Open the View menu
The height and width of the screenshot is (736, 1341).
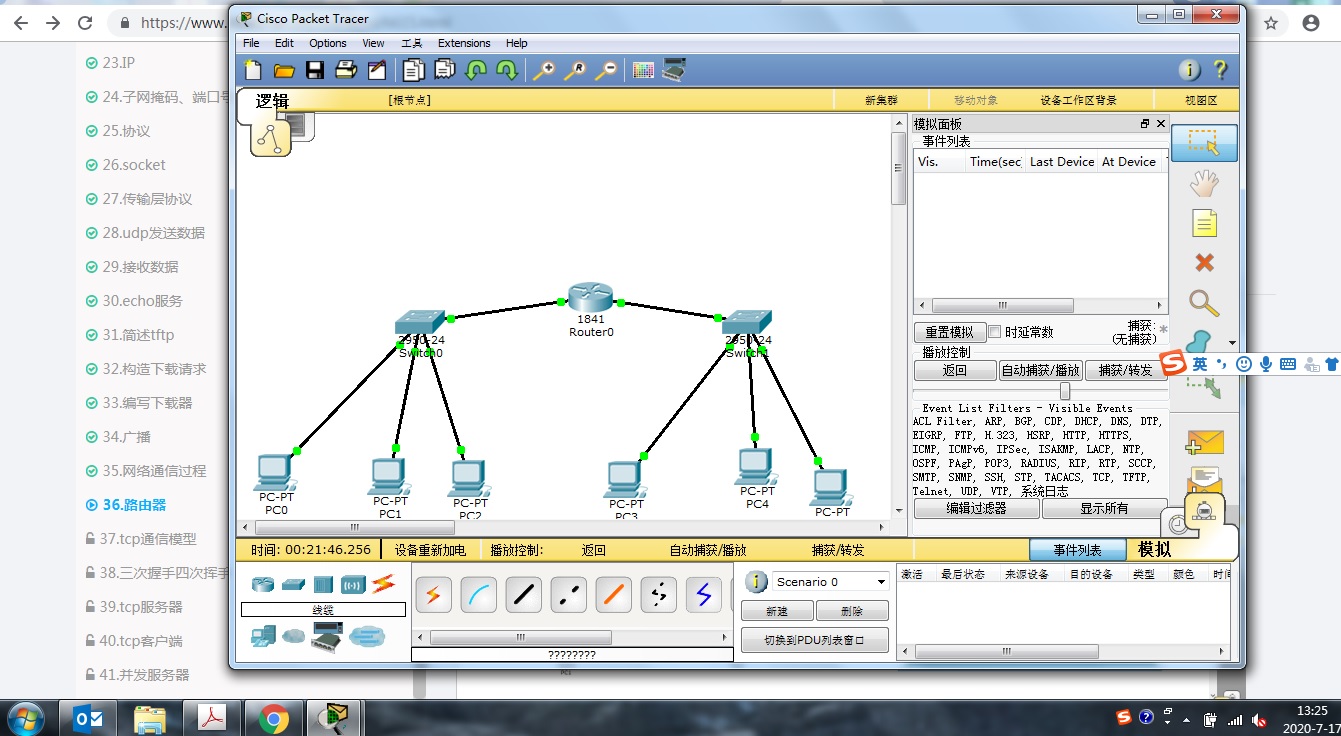click(x=373, y=43)
